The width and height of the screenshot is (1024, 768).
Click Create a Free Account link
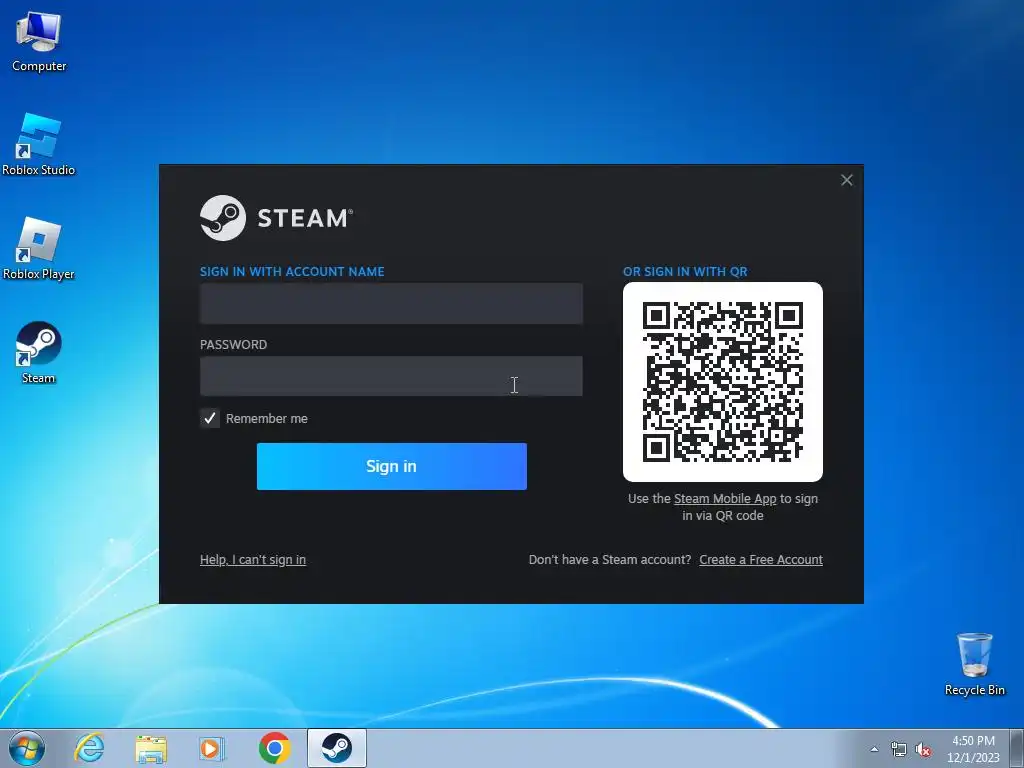click(761, 560)
